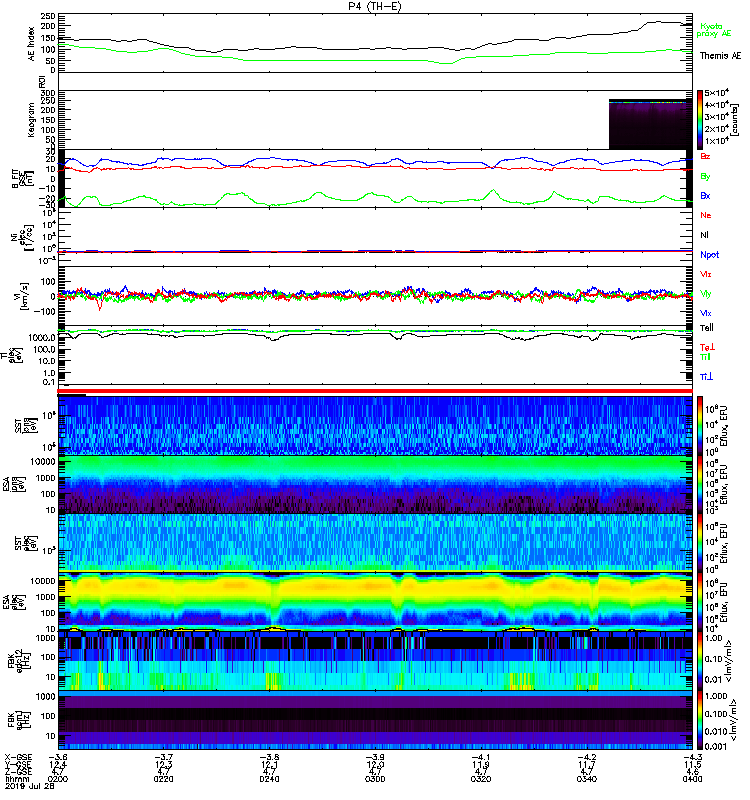Click the "0200" time tick label

(57, 779)
